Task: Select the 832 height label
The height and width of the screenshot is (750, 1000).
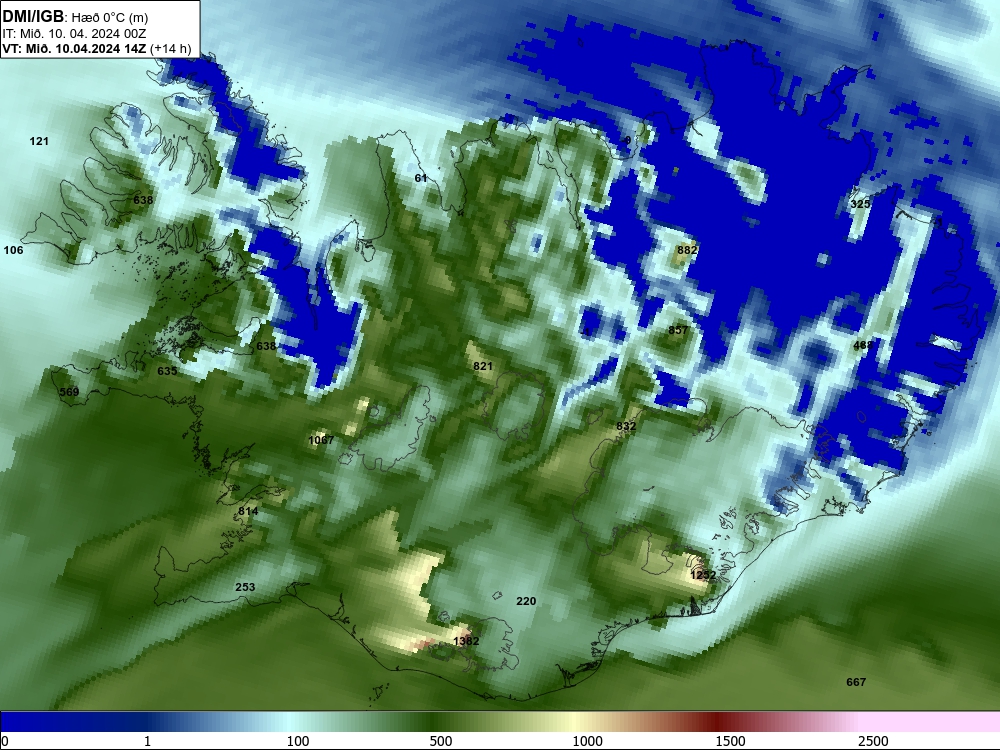Action: [626, 426]
